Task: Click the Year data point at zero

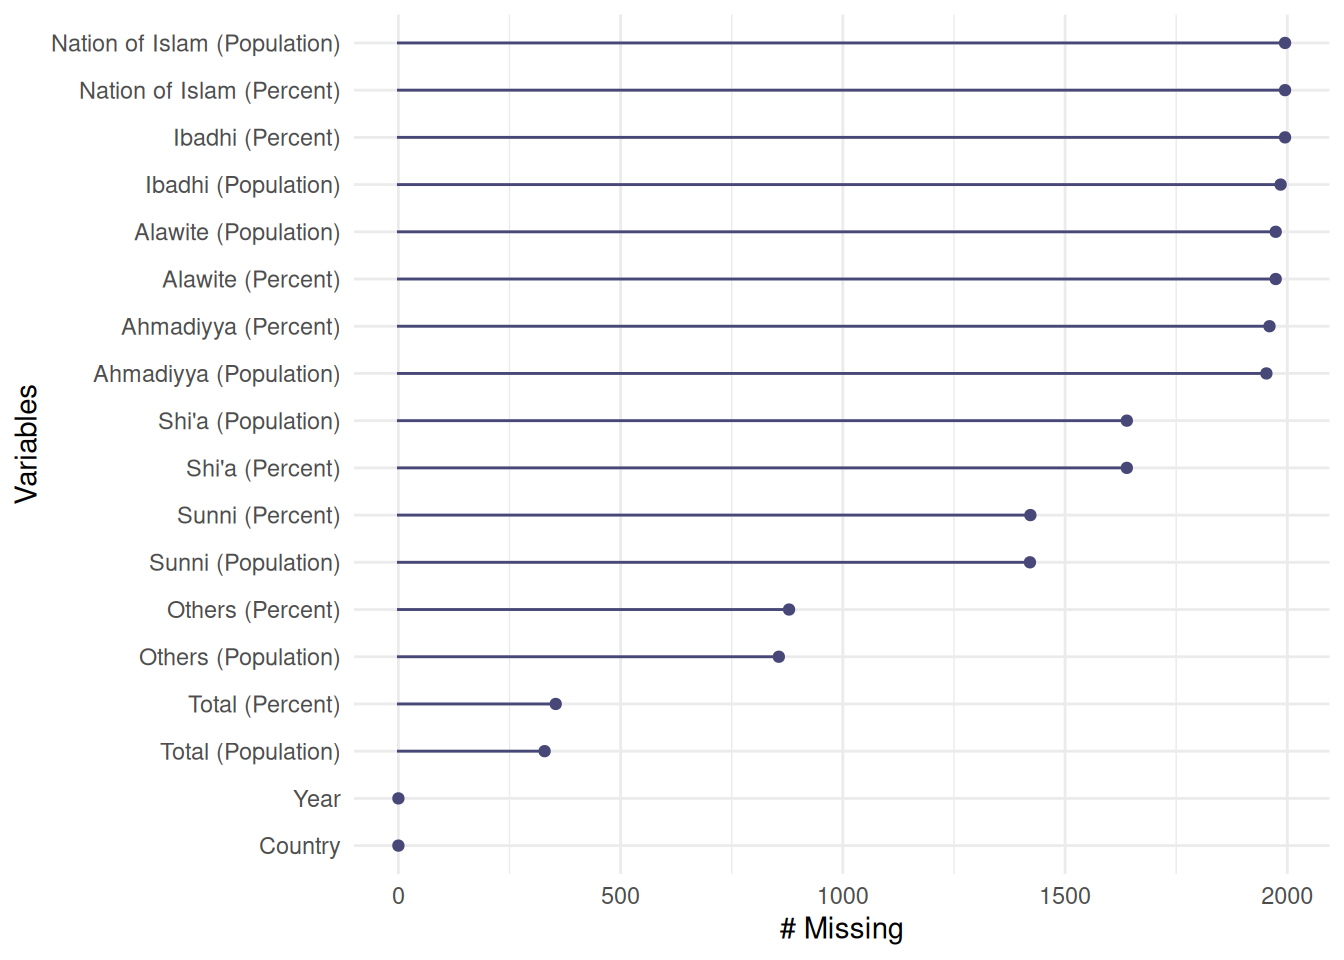Action: coord(398,798)
